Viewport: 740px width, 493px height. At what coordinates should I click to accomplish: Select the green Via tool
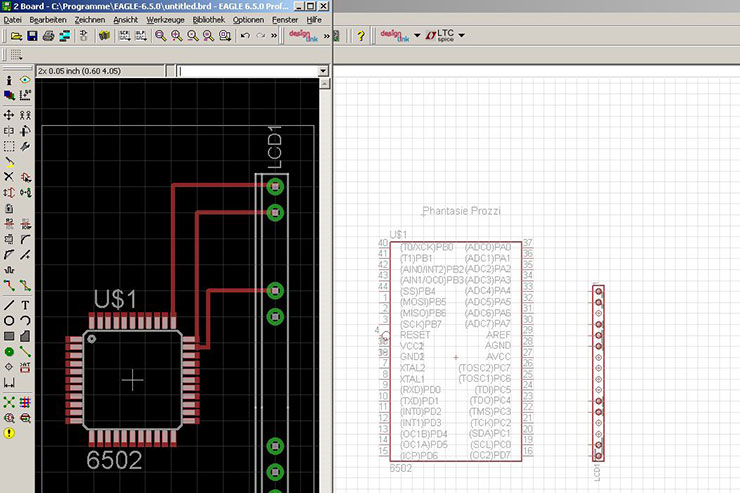click(x=9, y=352)
